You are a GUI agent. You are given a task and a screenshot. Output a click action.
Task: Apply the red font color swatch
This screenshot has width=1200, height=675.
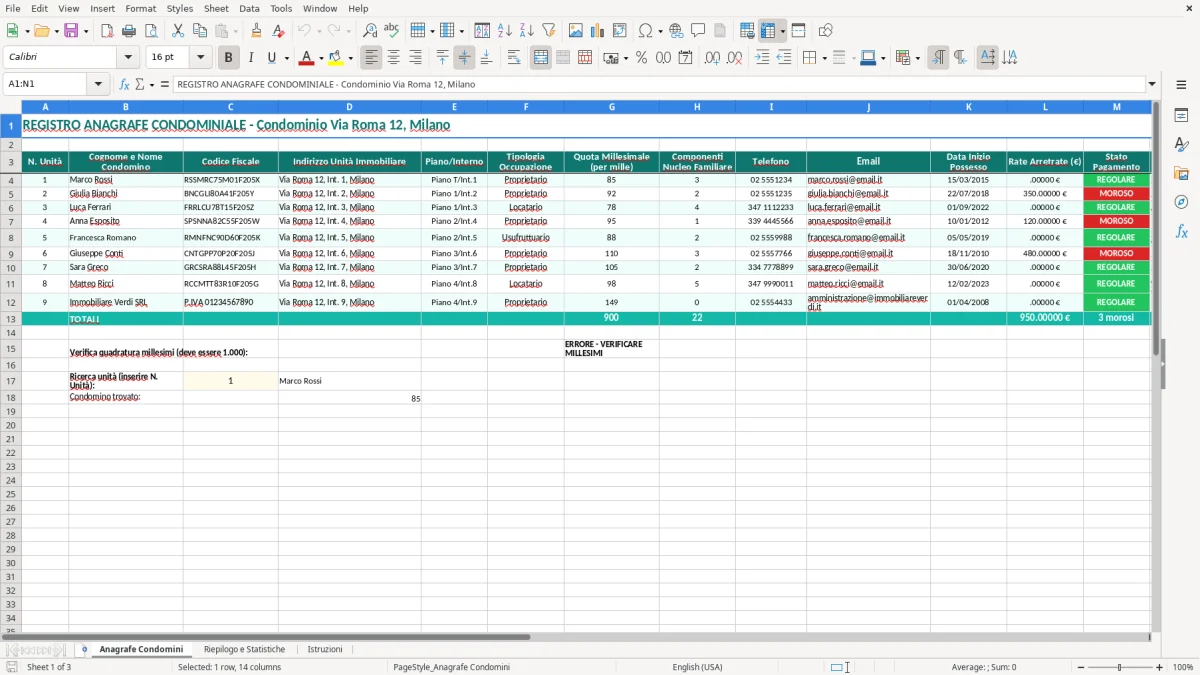click(307, 58)
